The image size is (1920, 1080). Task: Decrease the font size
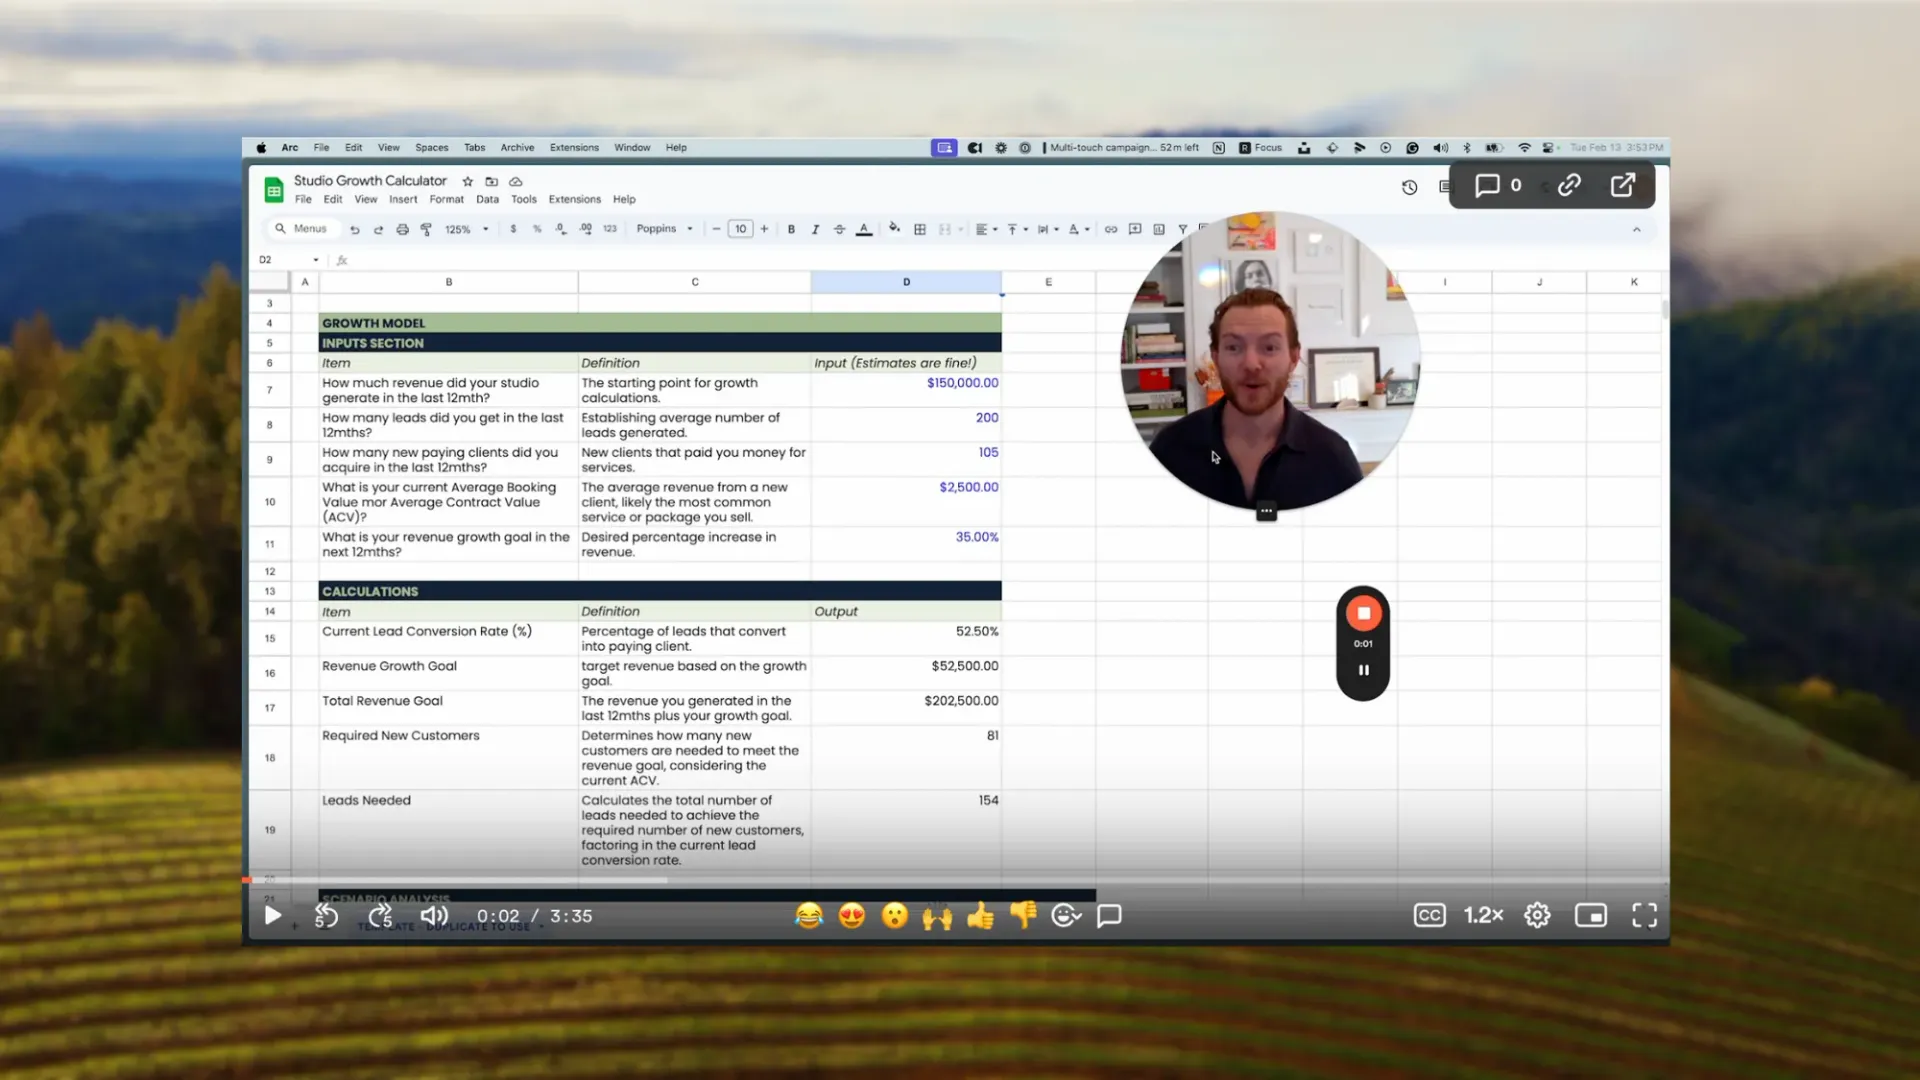(716, 229)
